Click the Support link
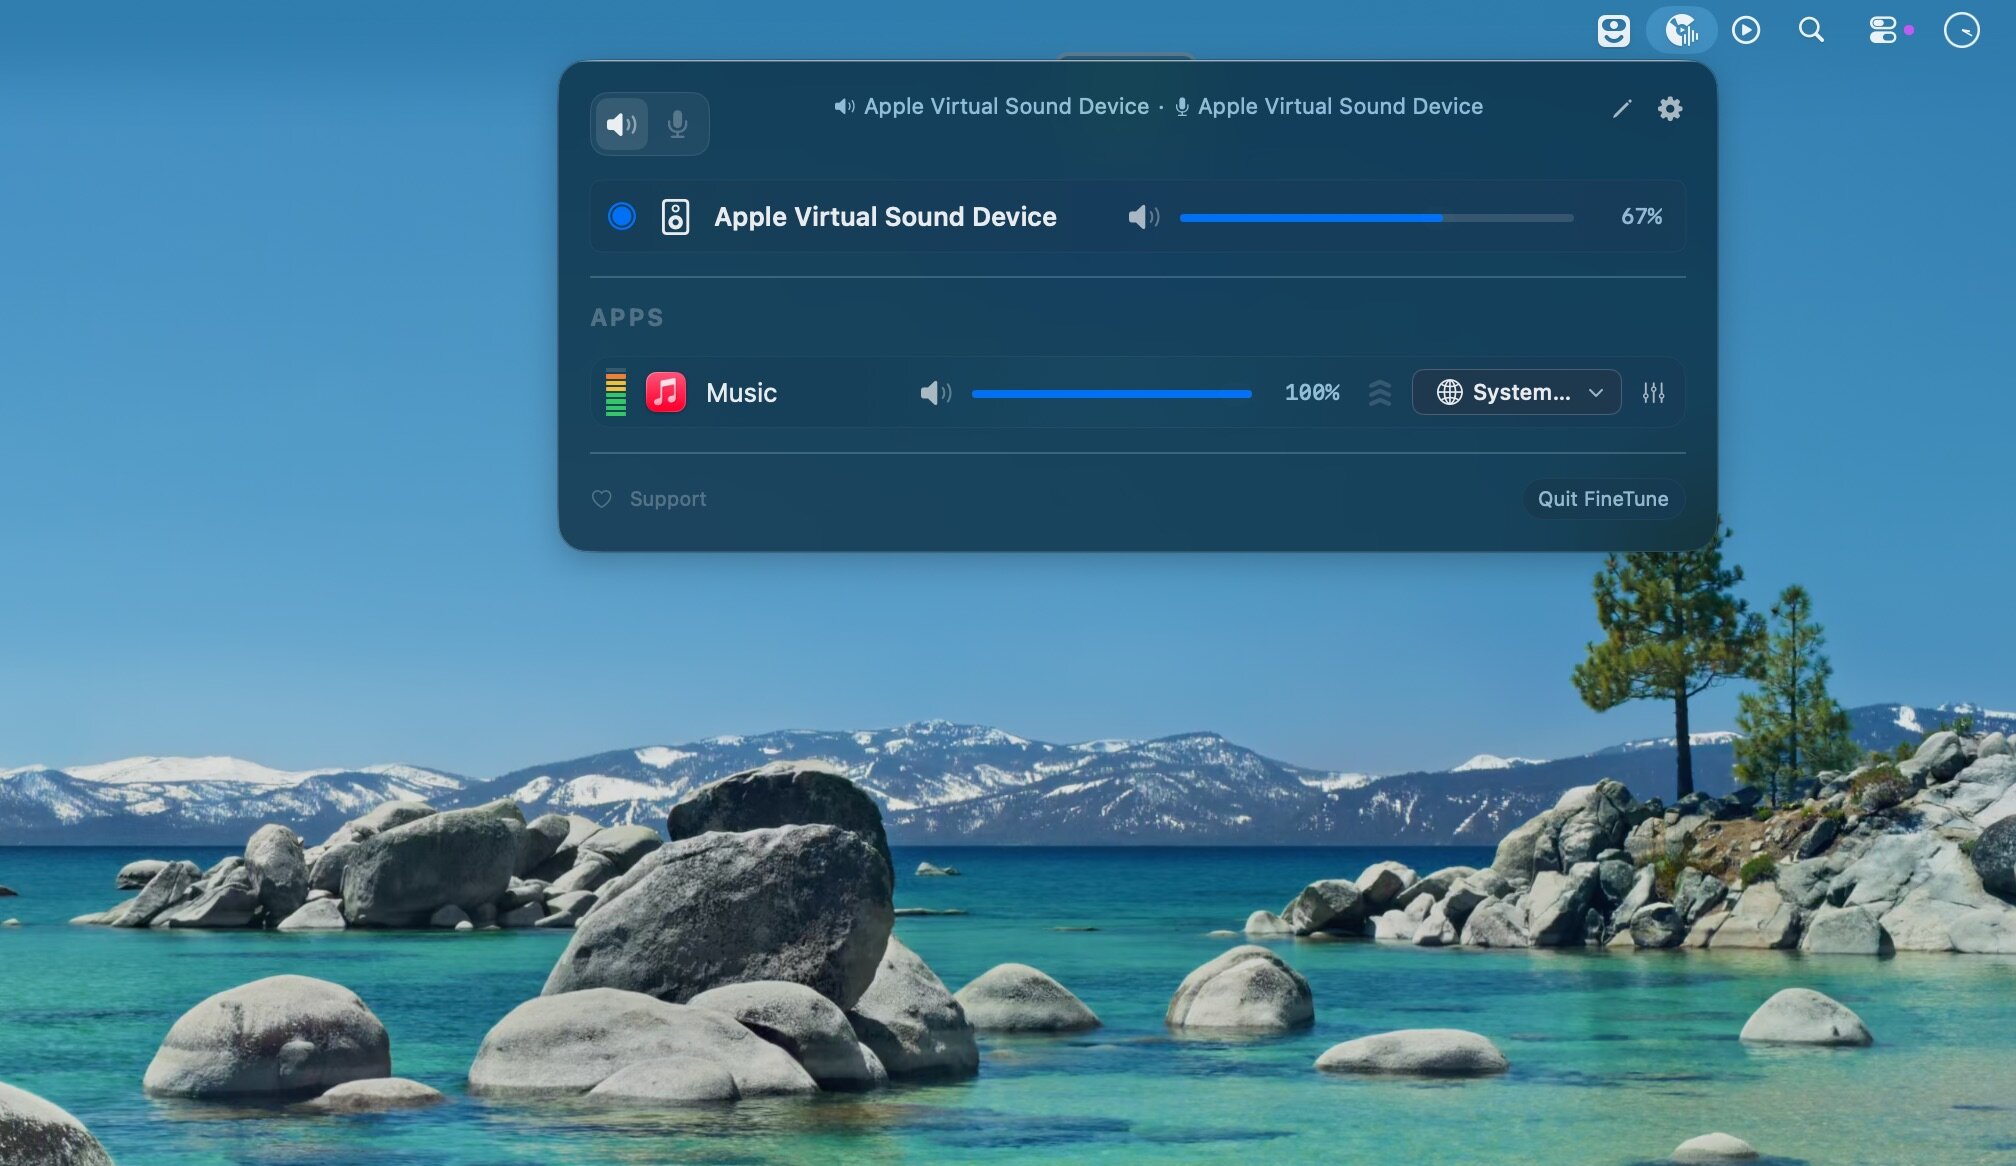Viewport: 2016px width, 1166px height. click(x=667, y=499)
